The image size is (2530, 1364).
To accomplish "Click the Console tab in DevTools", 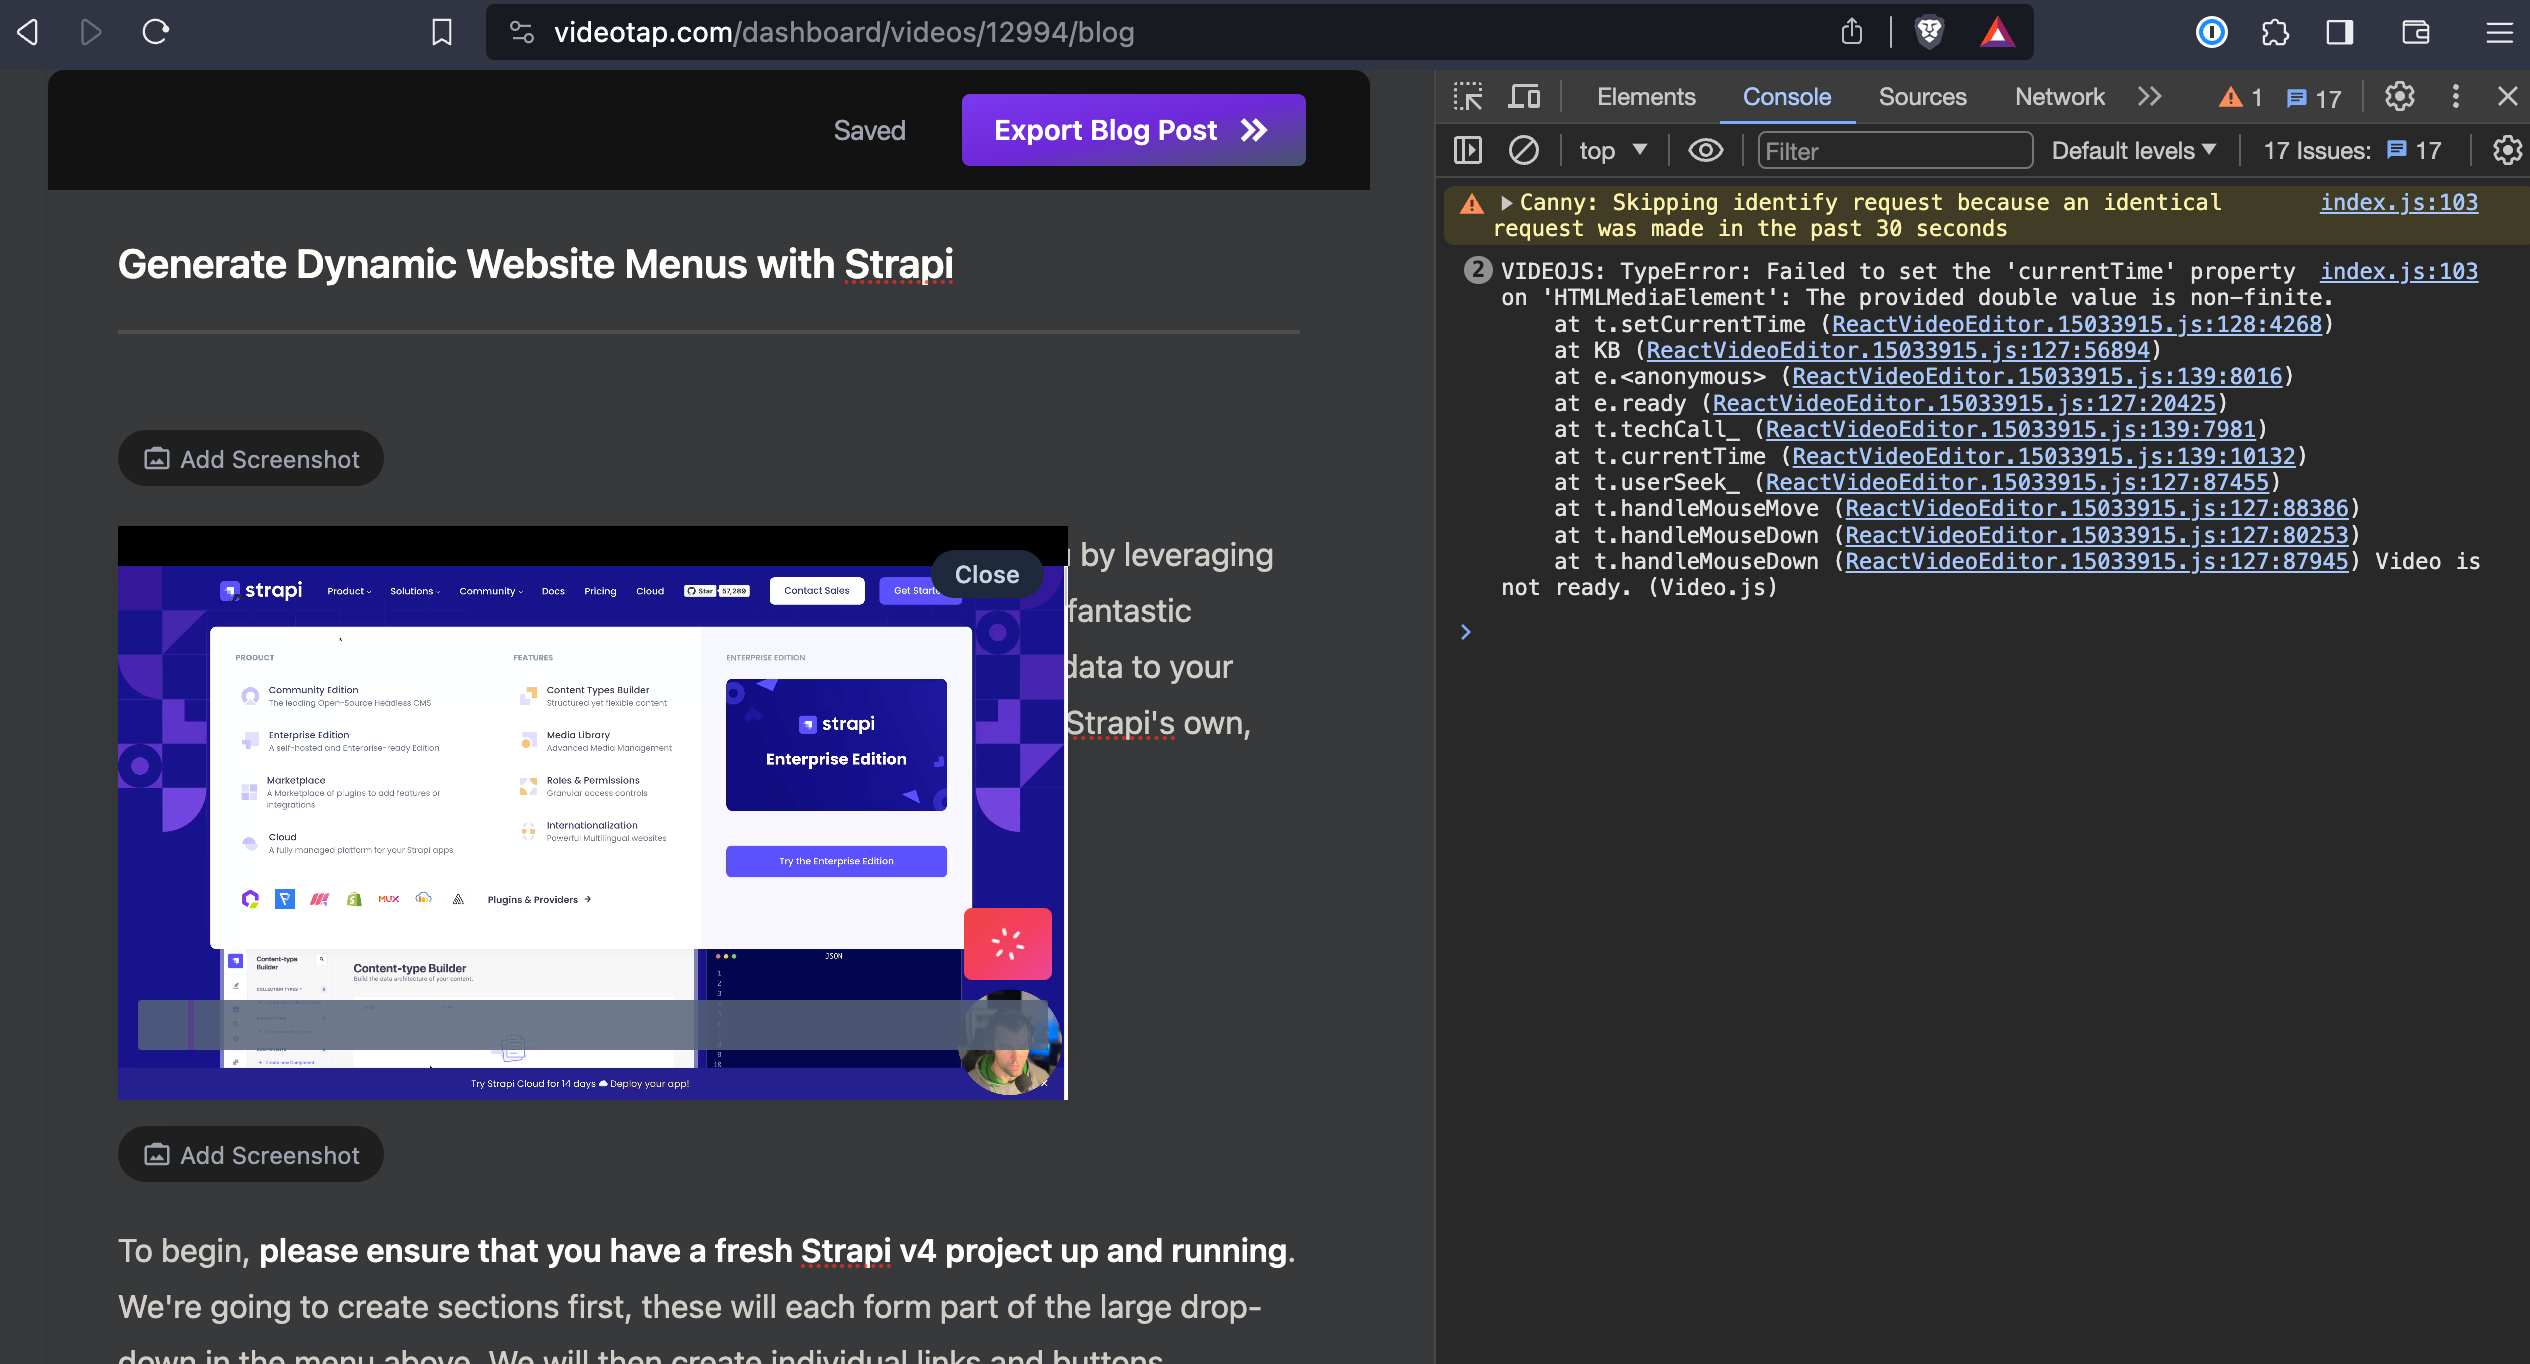I will [1786, 96].
